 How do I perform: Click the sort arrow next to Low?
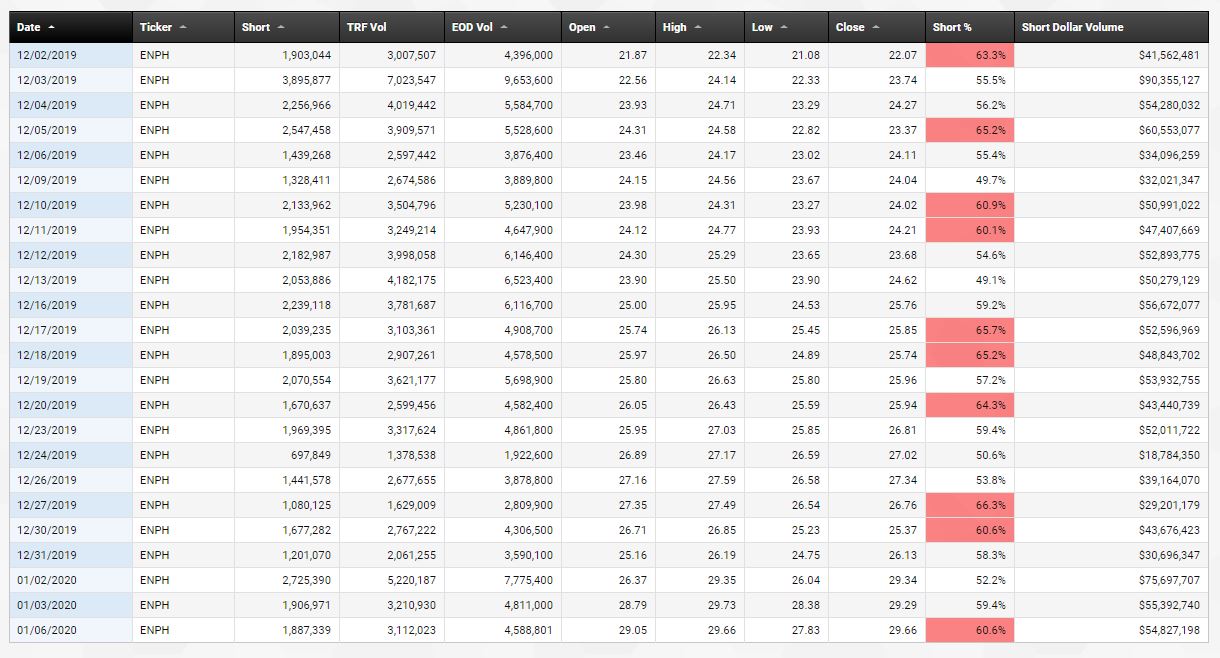[783, 27]
